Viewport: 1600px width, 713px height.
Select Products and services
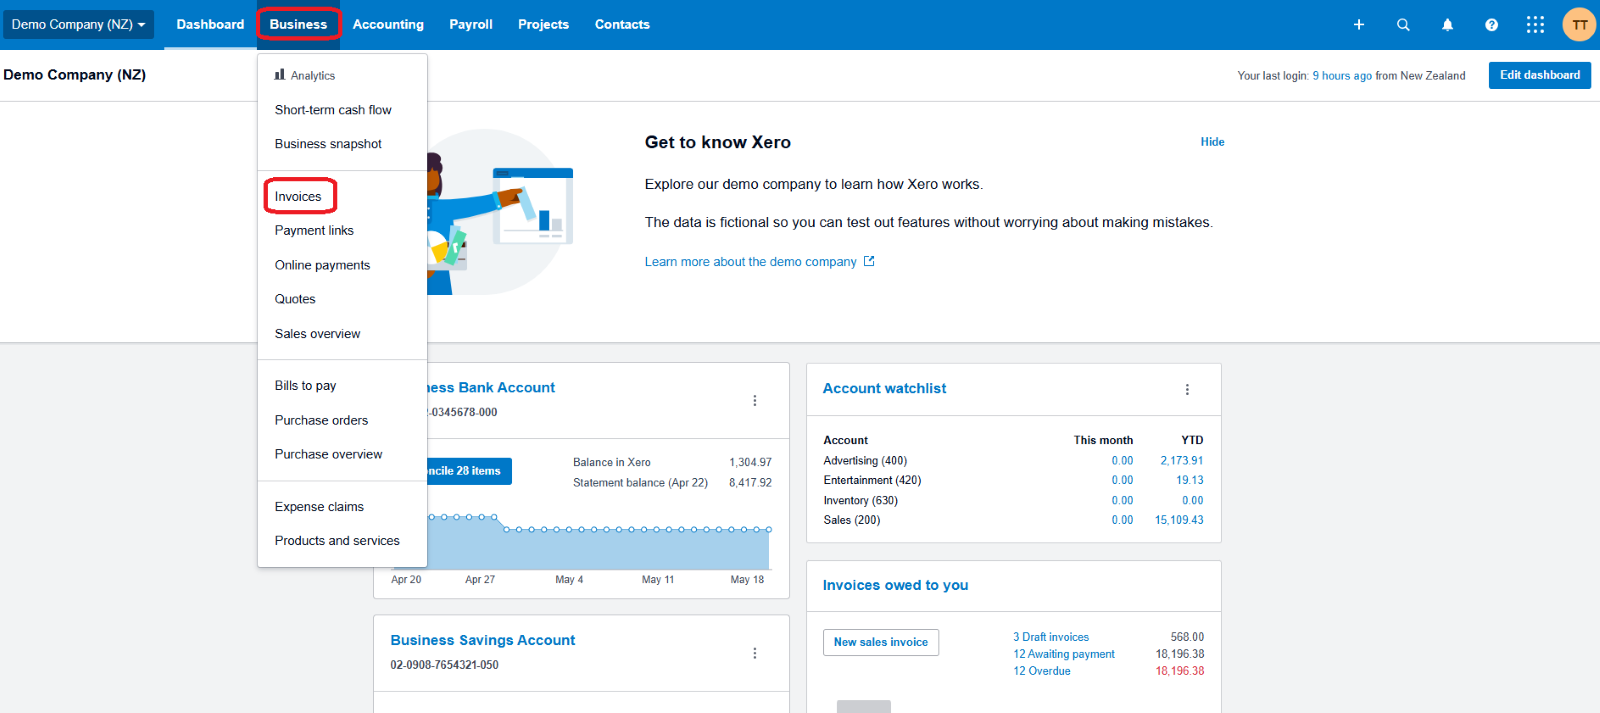coord(342,541)
